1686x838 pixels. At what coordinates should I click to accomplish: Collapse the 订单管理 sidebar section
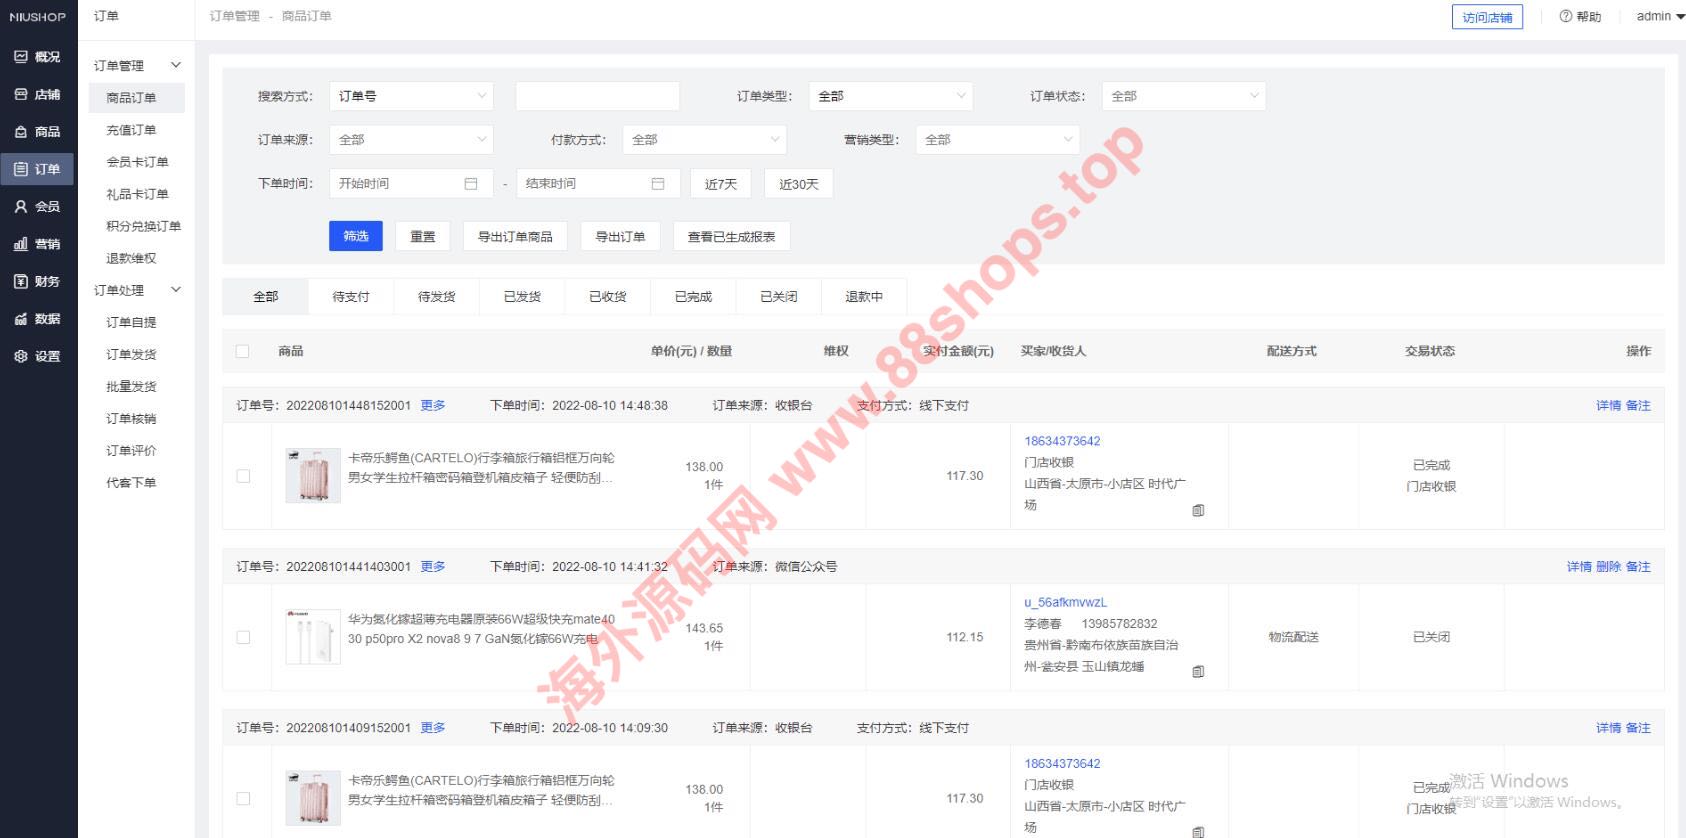[176, 66]
